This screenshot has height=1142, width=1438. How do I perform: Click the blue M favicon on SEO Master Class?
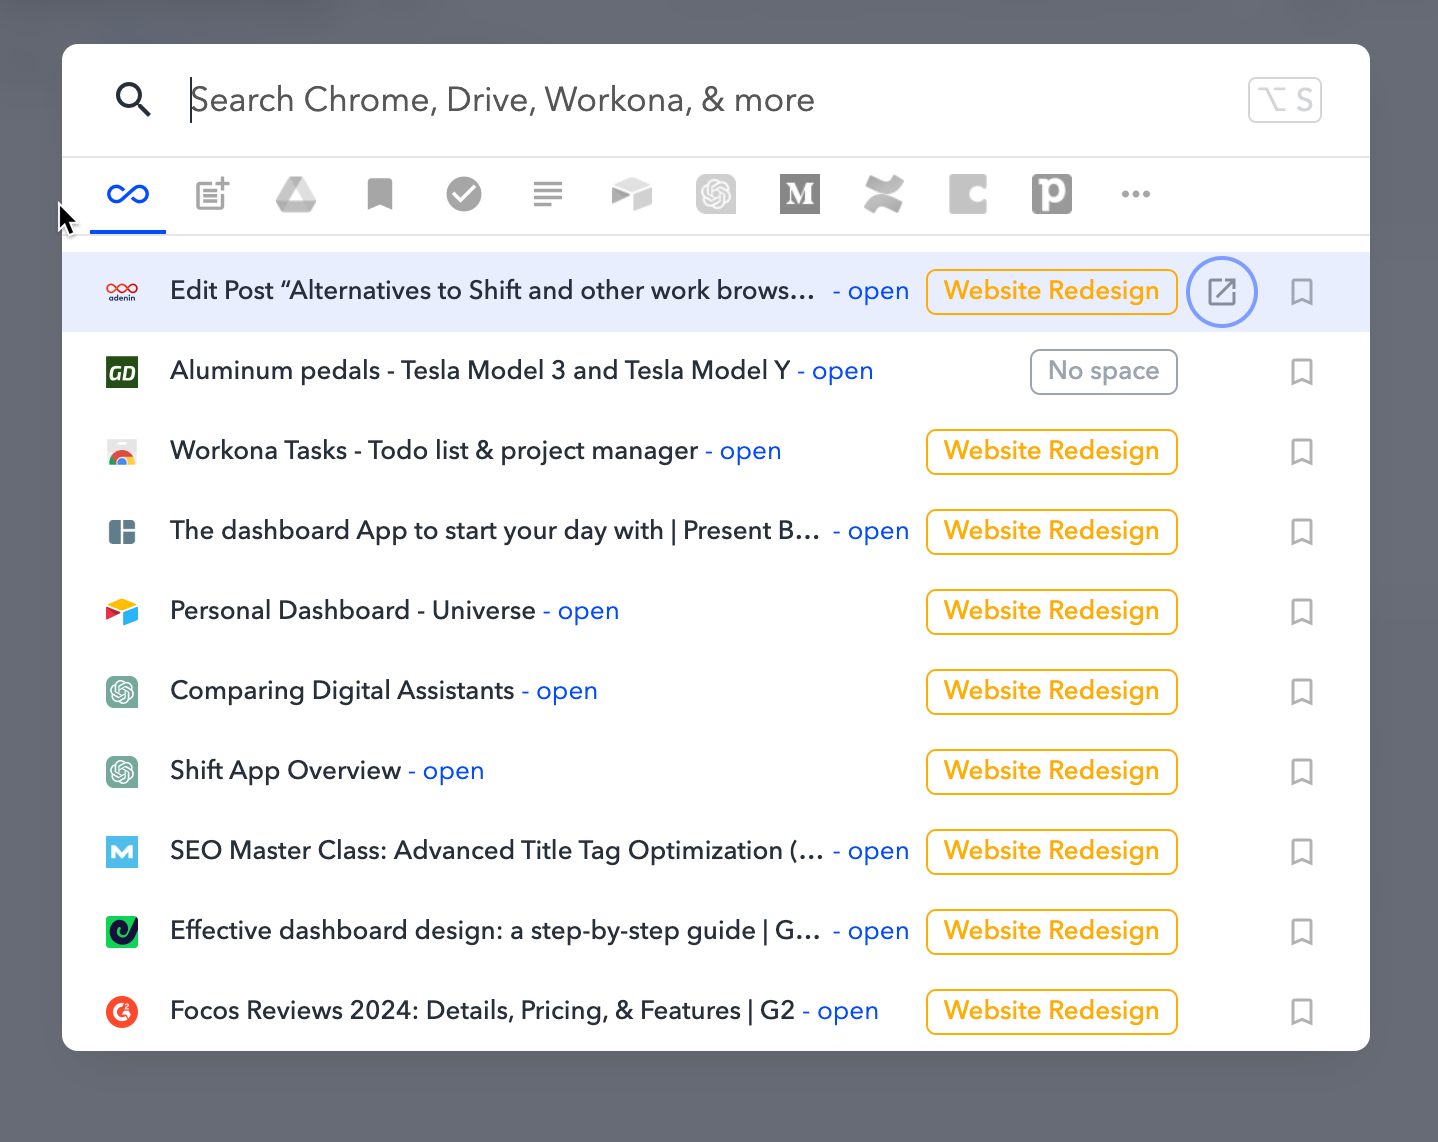122,852
